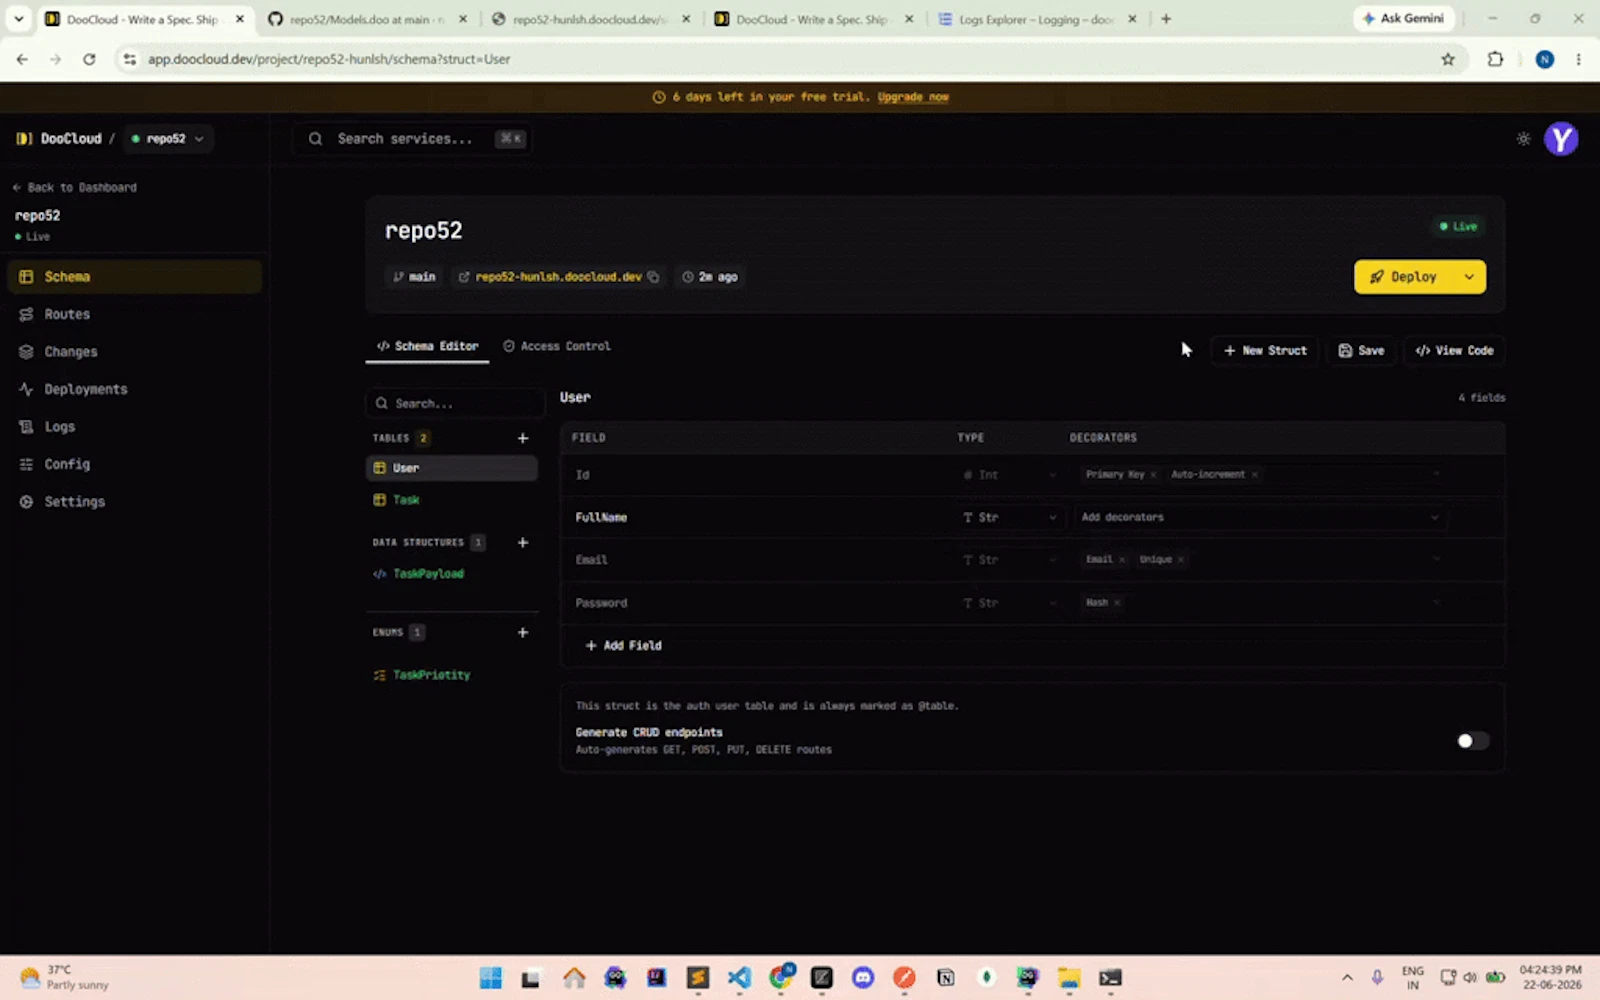The height and width of the screenshot is (1000, 1600).
Task: Remove the Unique decorator
Action: point(1181,560)
